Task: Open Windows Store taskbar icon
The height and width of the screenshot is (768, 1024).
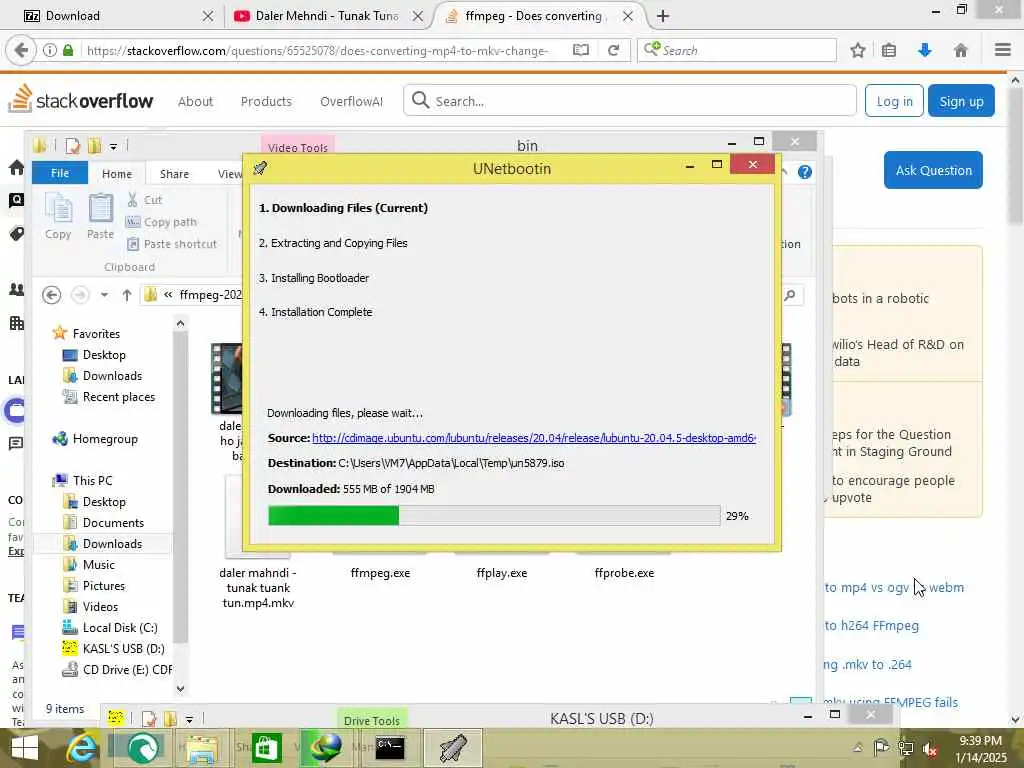Action: click(x=266, y=748)
